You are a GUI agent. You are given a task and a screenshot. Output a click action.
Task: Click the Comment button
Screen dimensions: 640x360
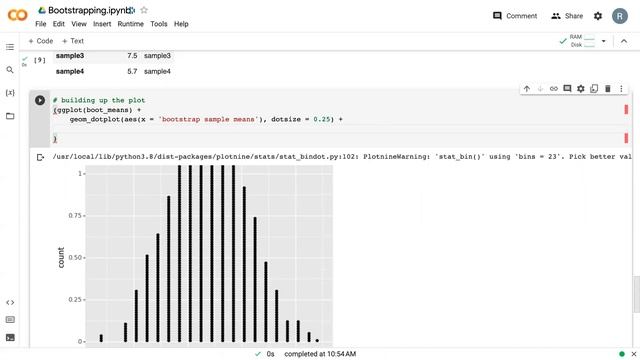(515, 16)
